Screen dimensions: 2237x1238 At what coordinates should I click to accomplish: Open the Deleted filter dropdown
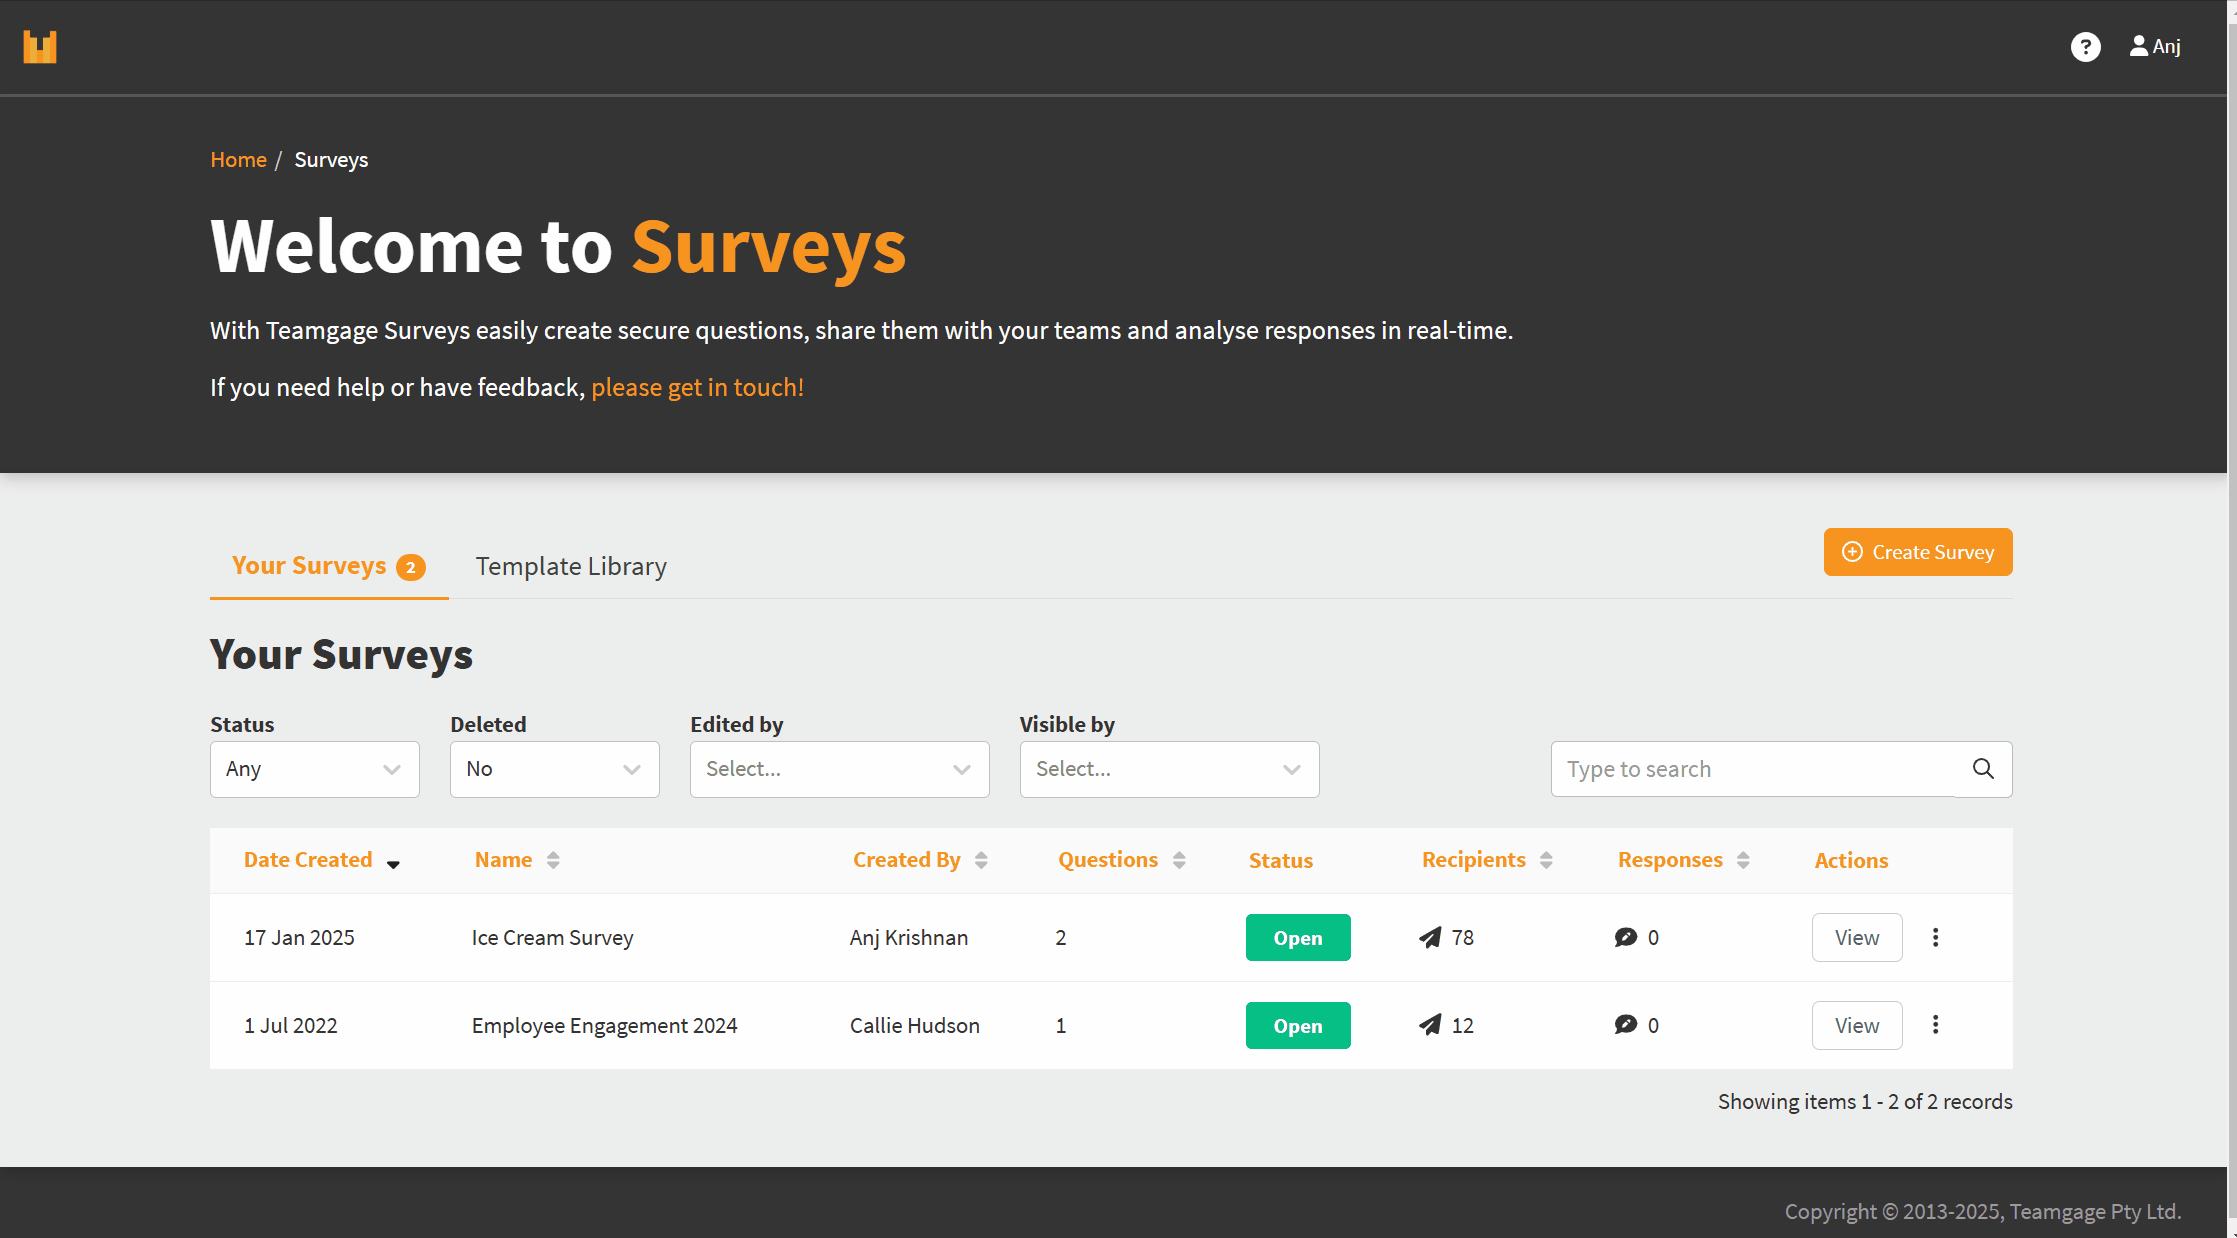[554, 769]
